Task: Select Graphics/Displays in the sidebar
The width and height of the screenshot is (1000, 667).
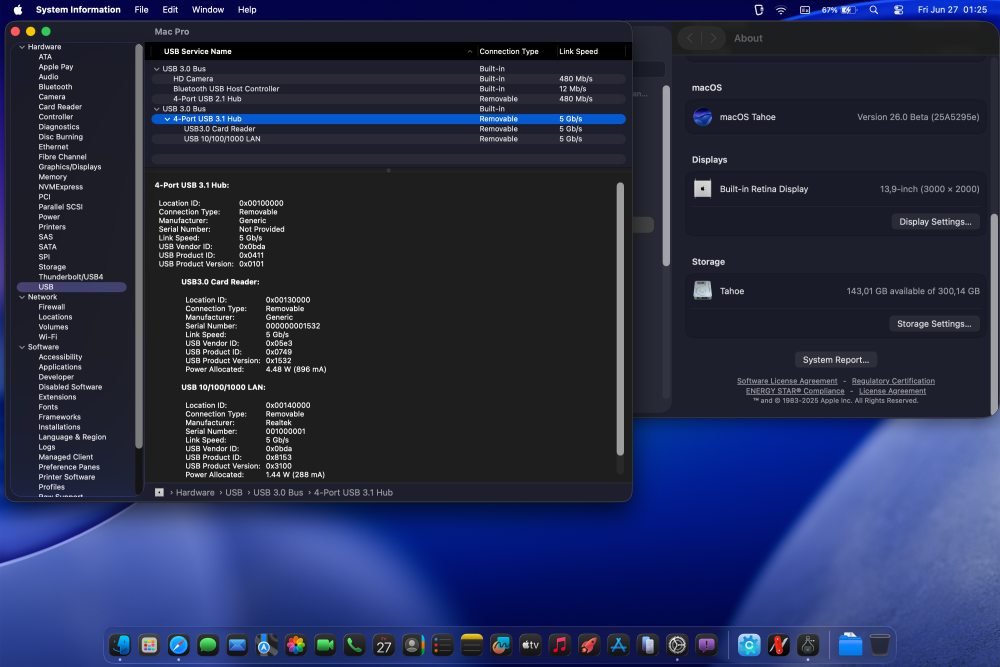Action: point(70,167)
